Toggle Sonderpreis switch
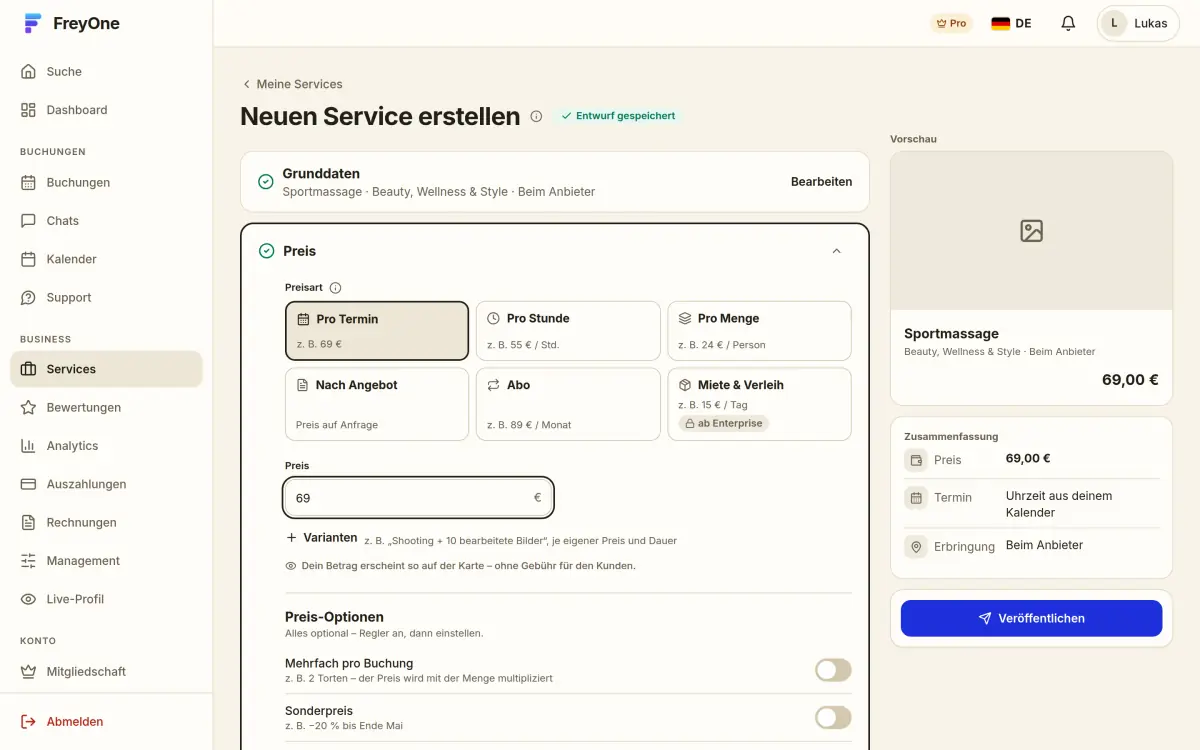Image resolution: width=1200 pixels, height=750 pixels. [x=833, y=717]
